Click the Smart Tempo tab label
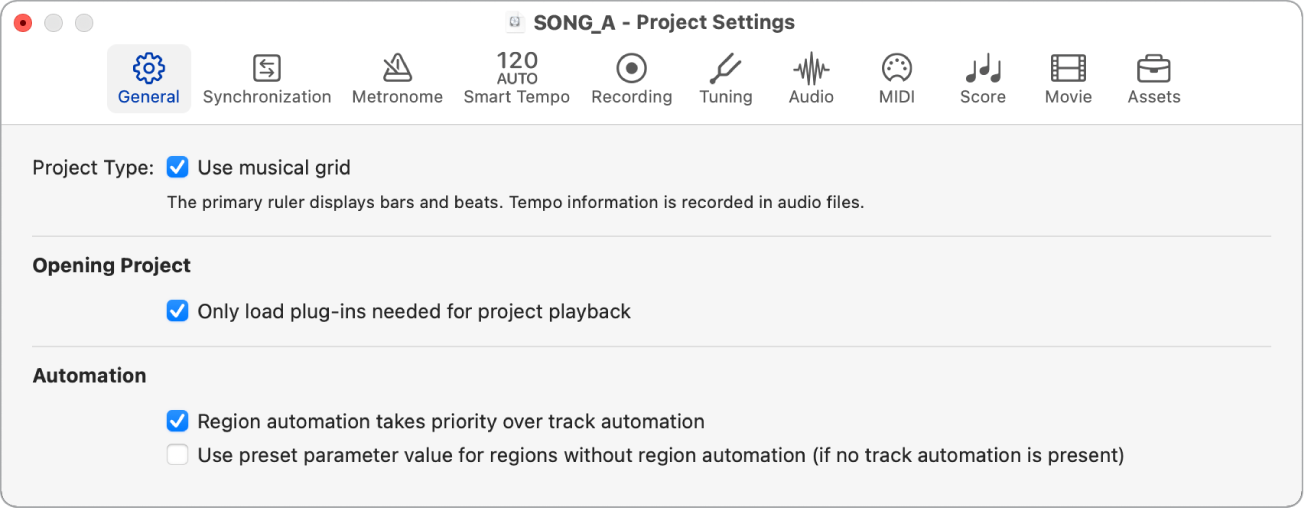1306x508 pixels. [516, 97]
